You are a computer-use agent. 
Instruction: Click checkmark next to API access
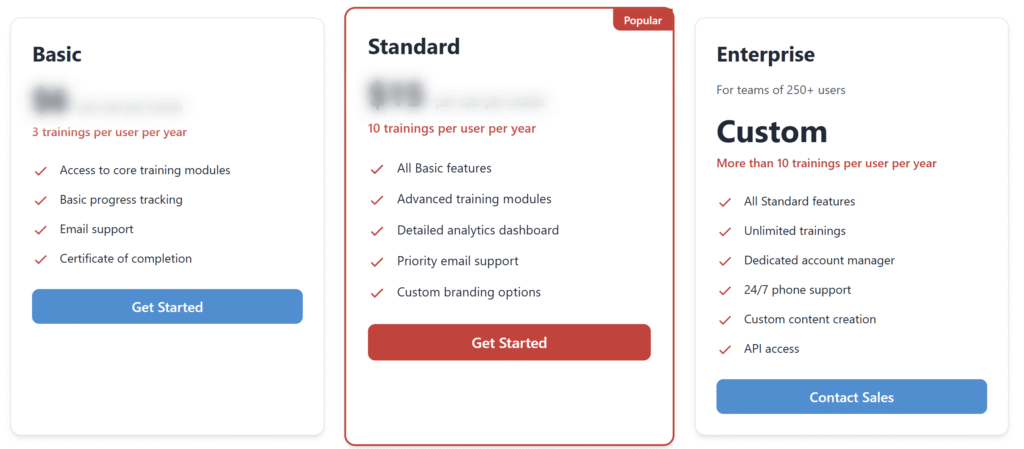point(725,349)
